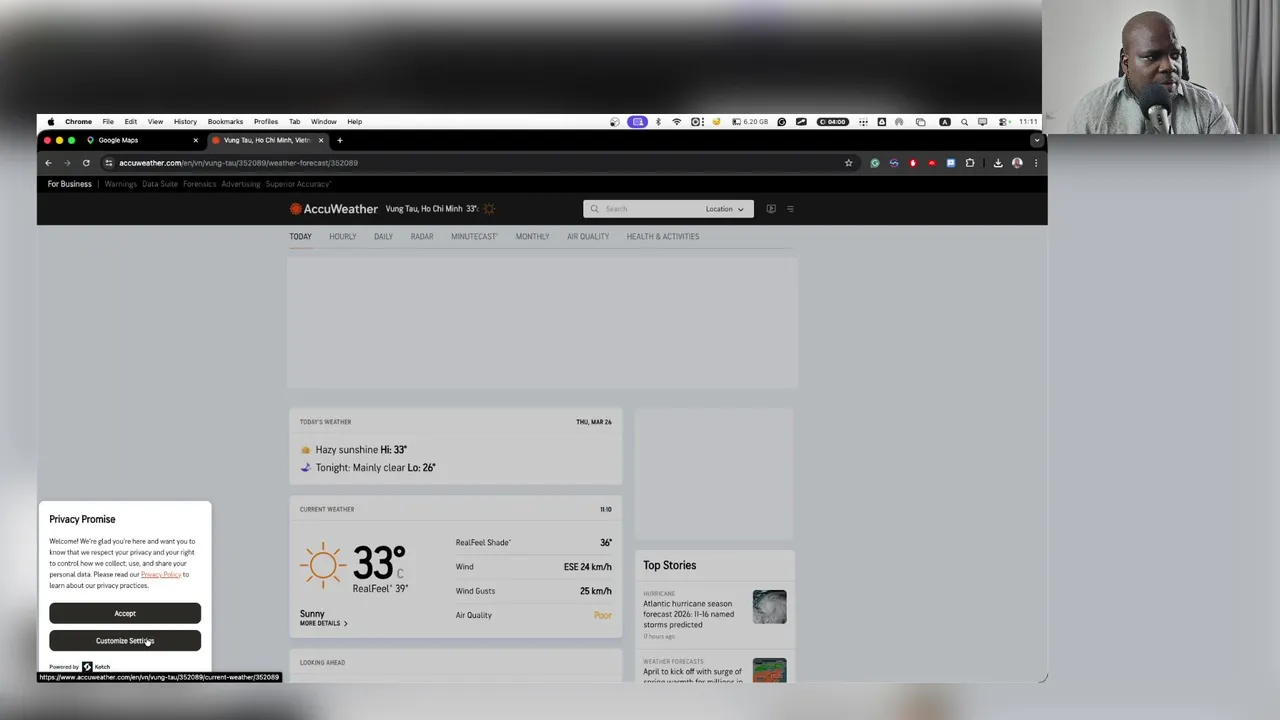The width and height of the screenshot is (1280, 720).
Task: Open the Warnings link
Action: 120,184
